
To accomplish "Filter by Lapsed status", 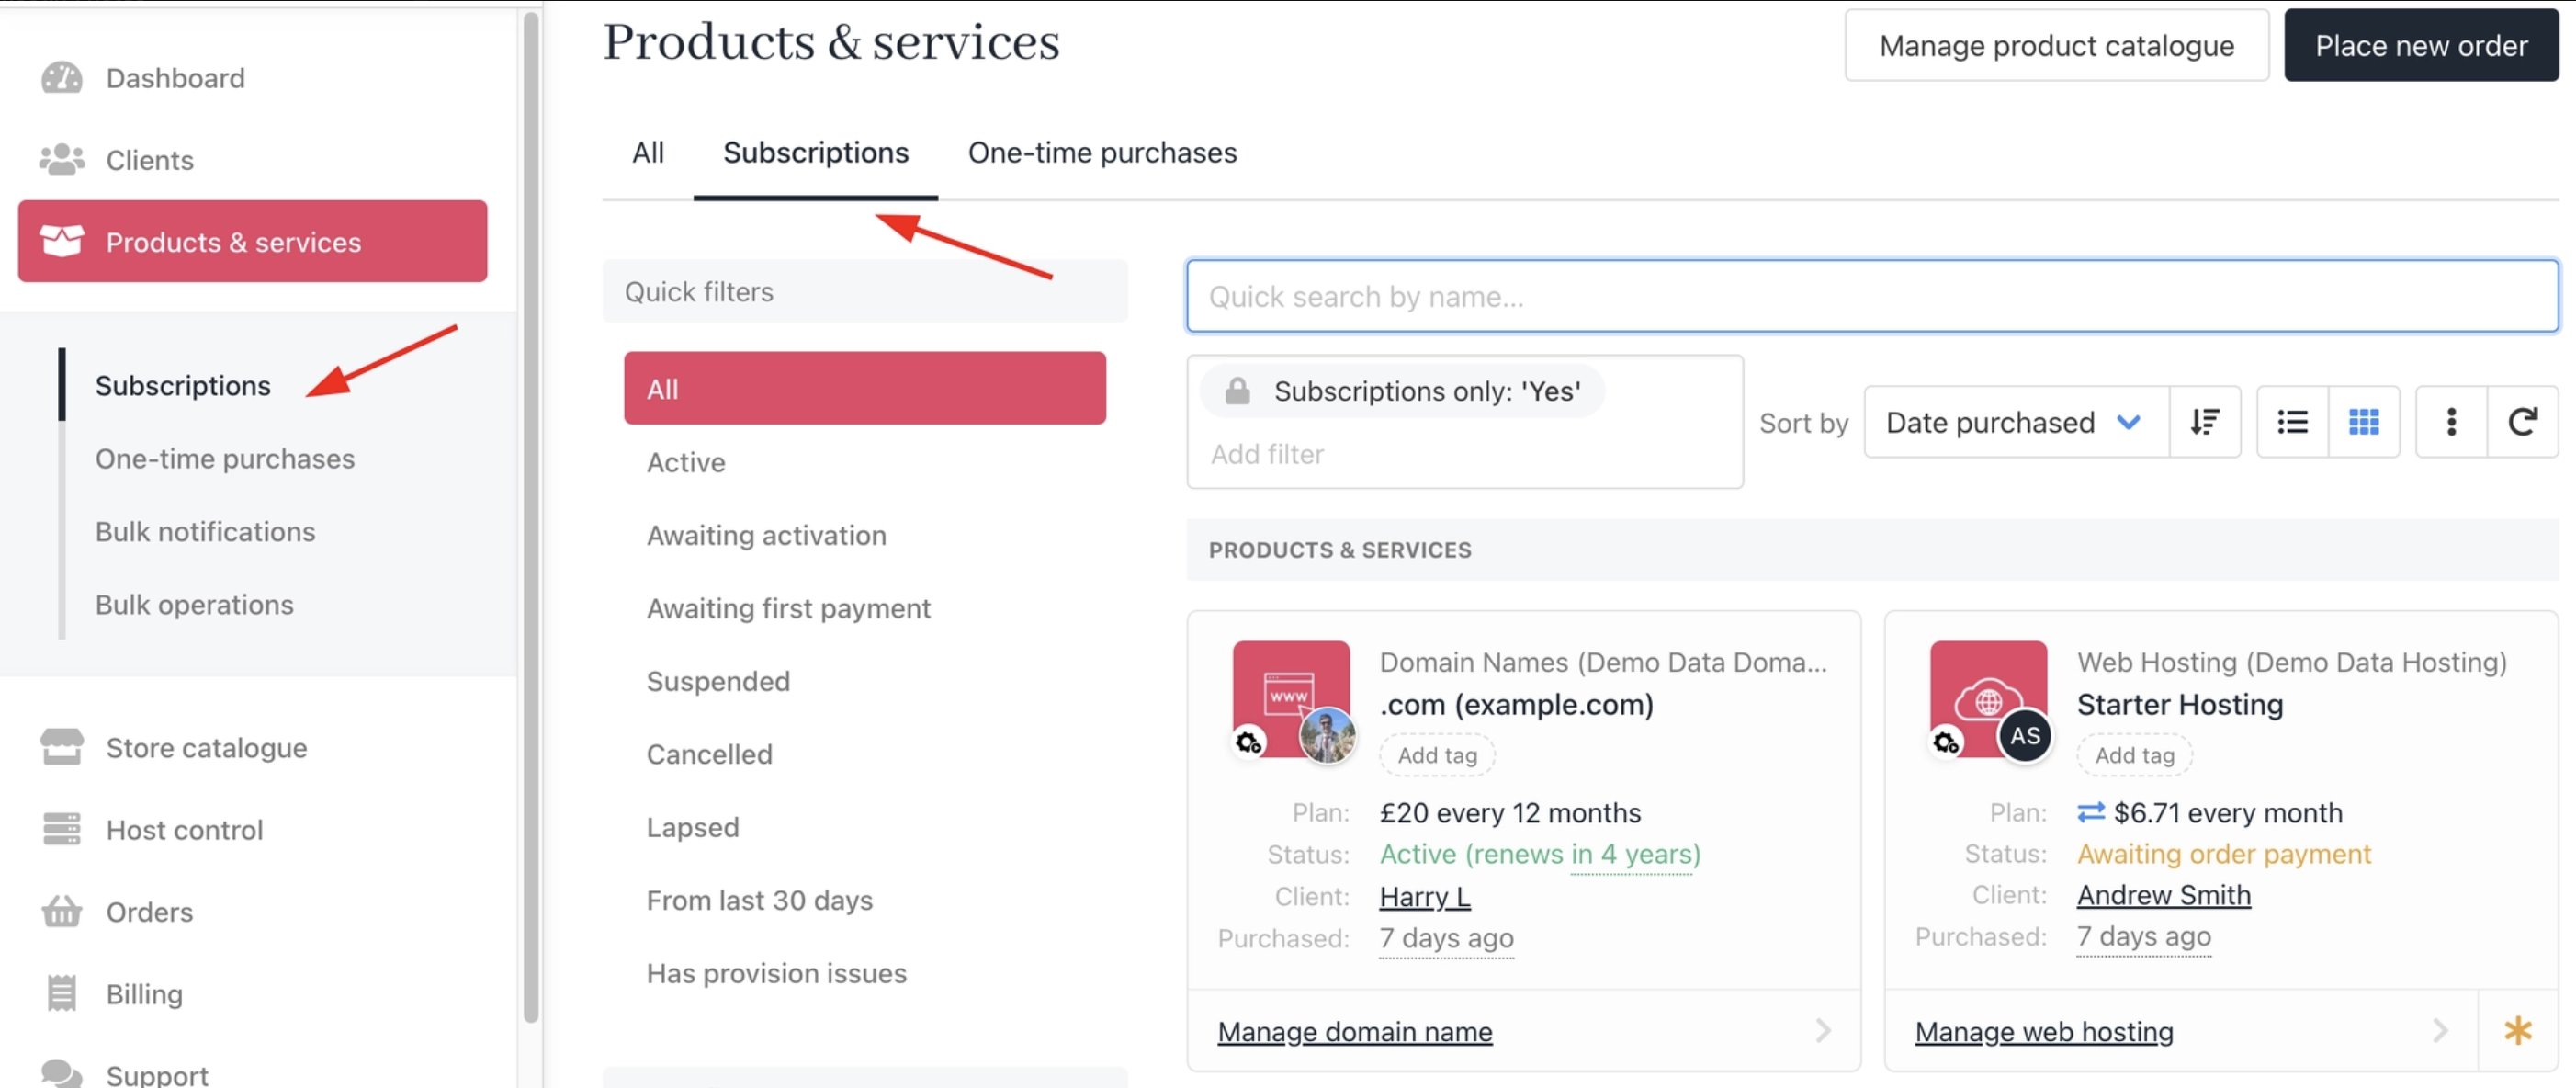I will [x=693, y=827].
